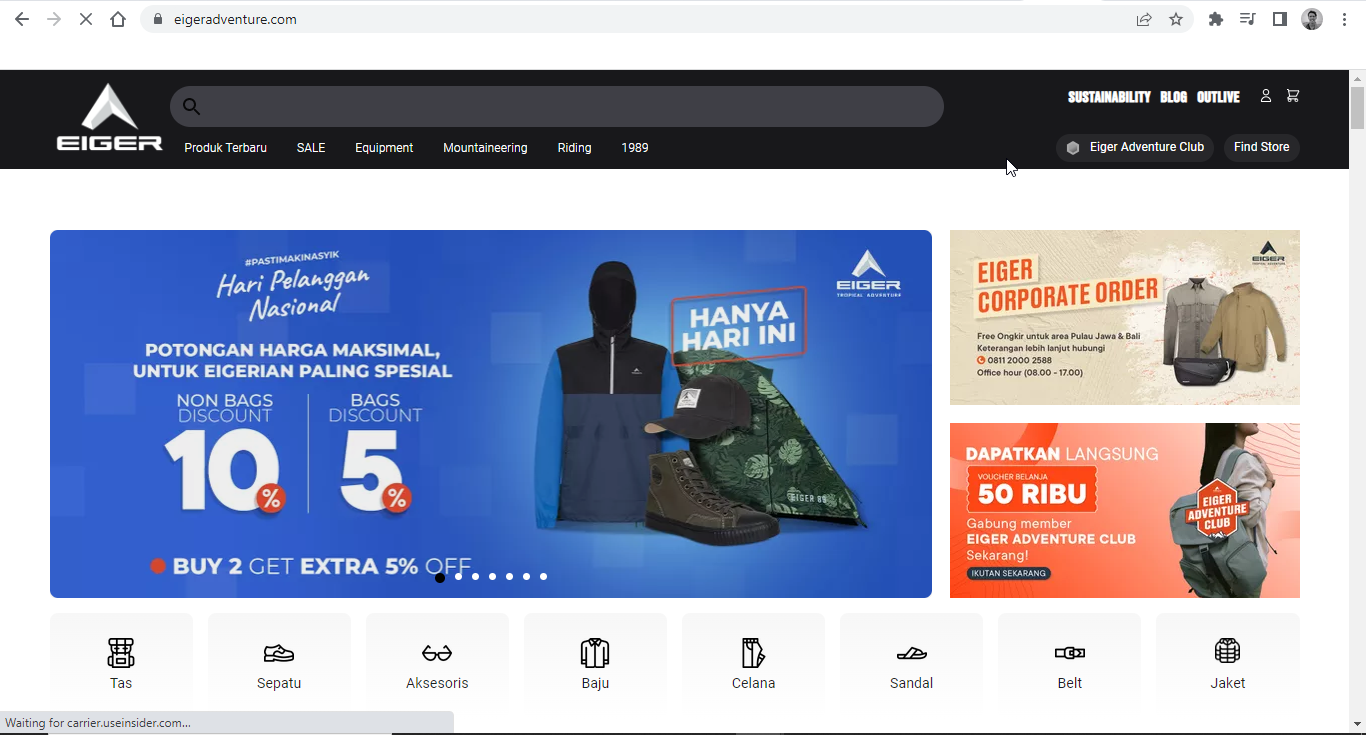
Task: View site info via padlock icon
Action: coord(157,19)
